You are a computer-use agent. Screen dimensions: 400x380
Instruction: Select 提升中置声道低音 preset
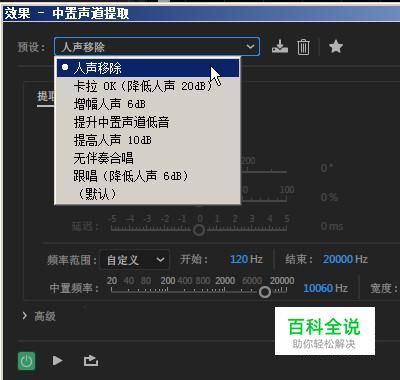pos(148,122)
